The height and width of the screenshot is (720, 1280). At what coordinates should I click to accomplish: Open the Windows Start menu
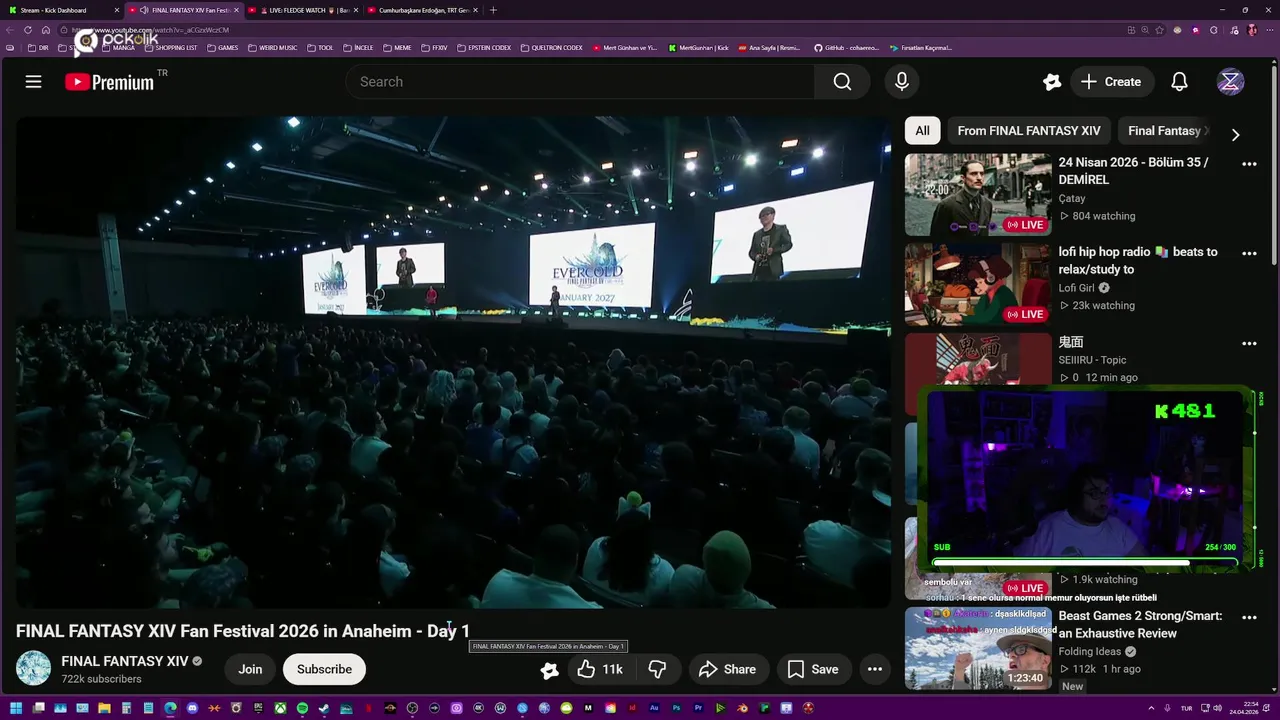pos(15,709)
